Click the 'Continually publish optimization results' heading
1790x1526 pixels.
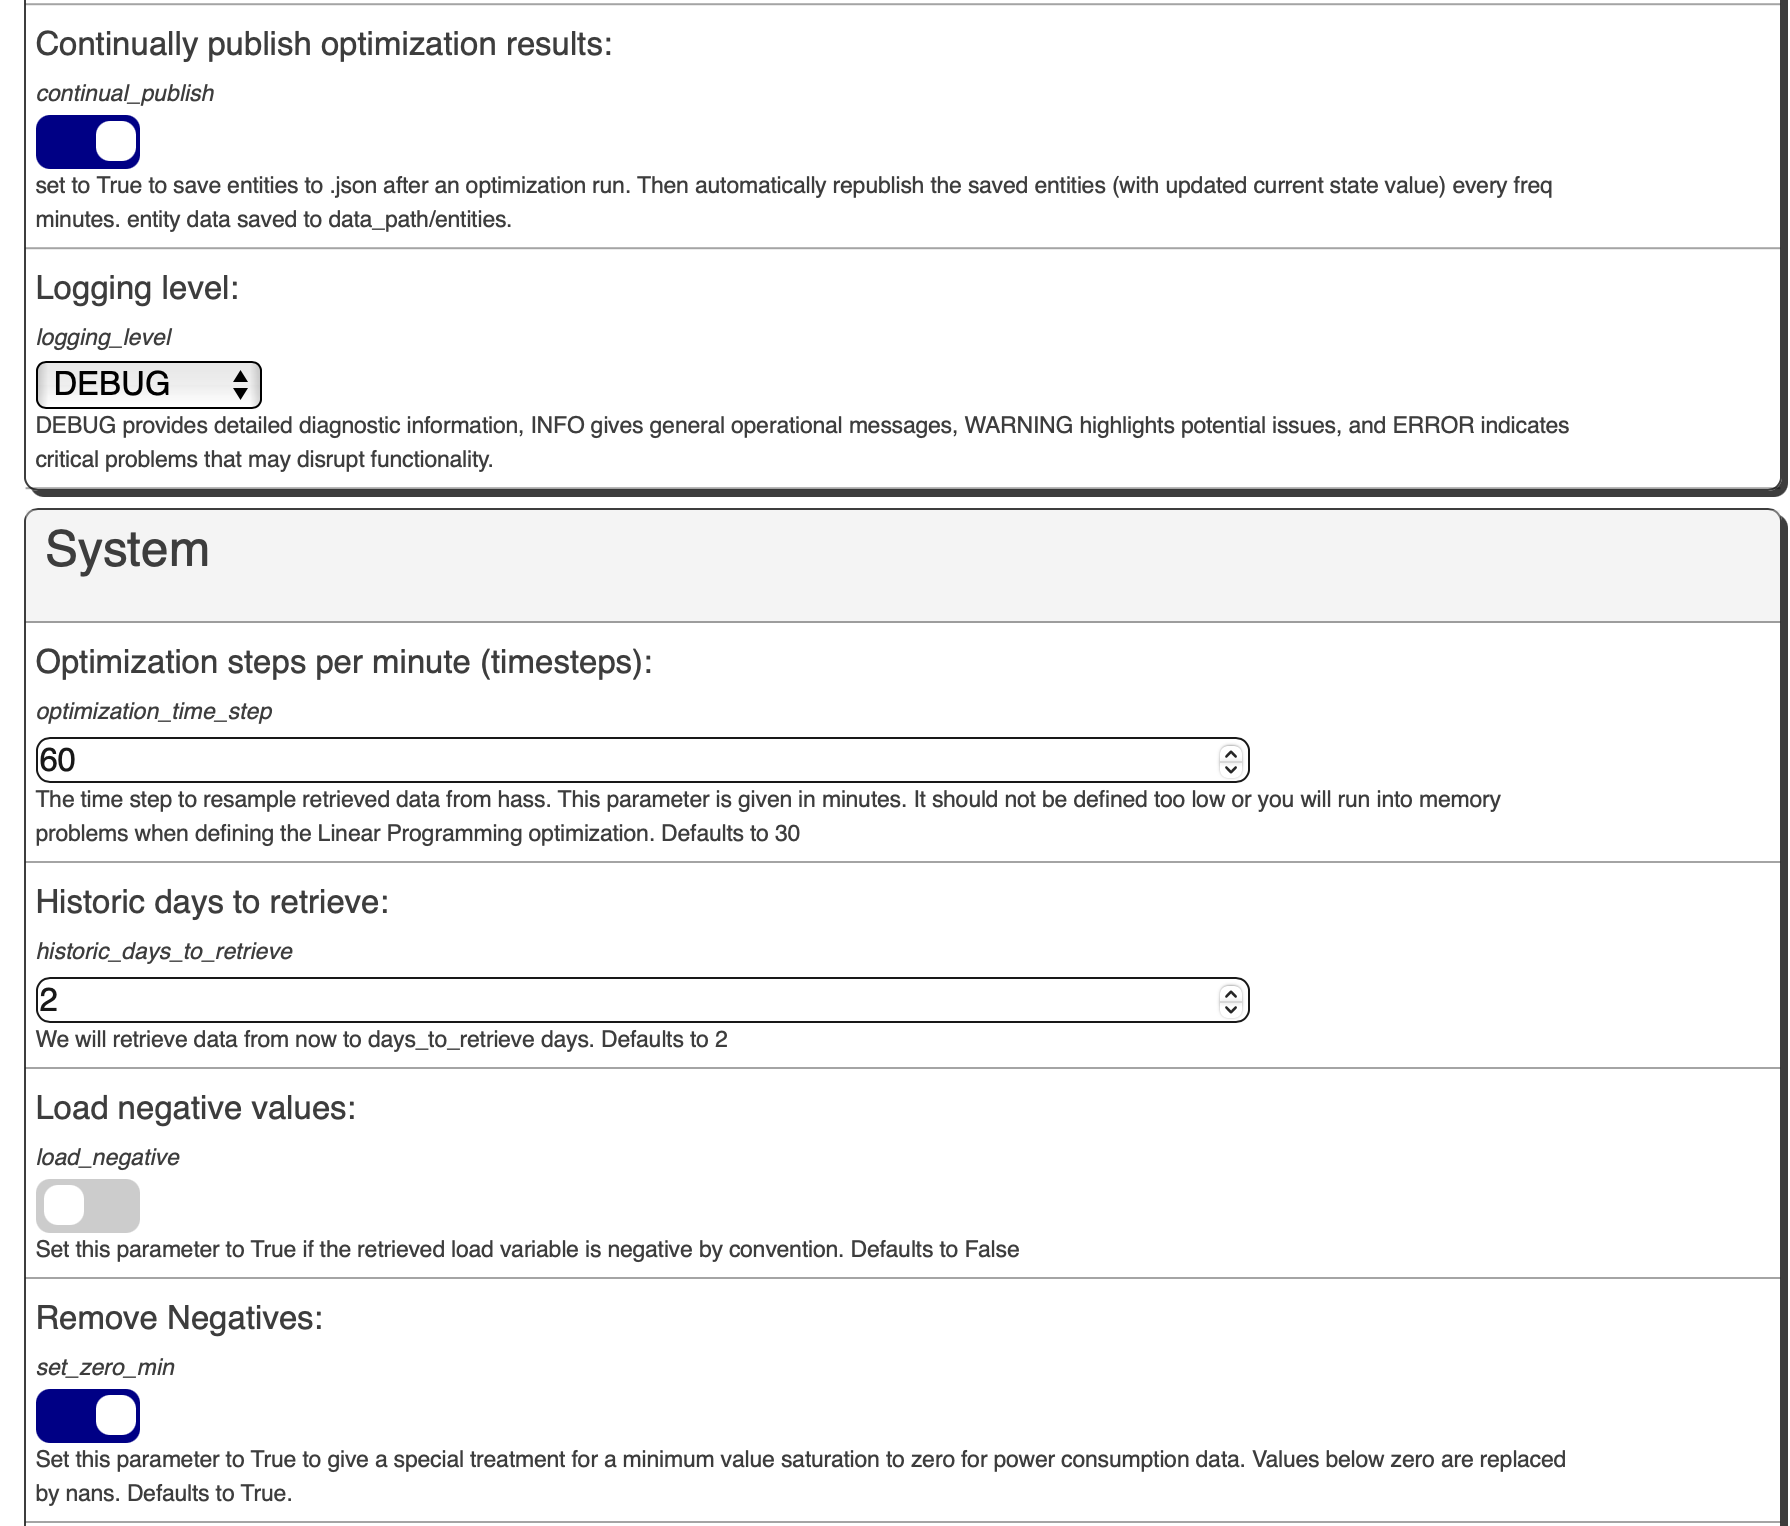point(324,44)
